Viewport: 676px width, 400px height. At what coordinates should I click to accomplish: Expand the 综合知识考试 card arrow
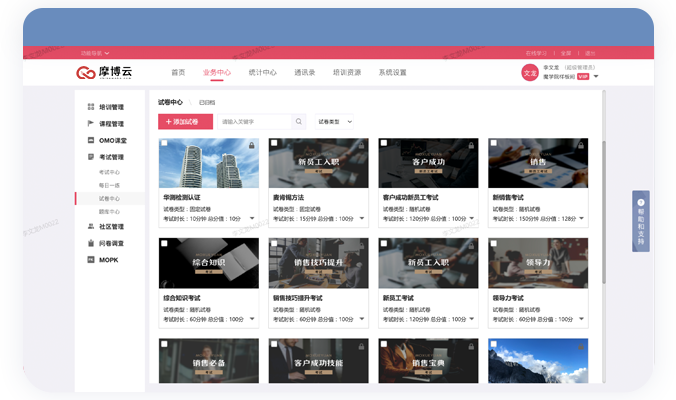coord(252,319)
